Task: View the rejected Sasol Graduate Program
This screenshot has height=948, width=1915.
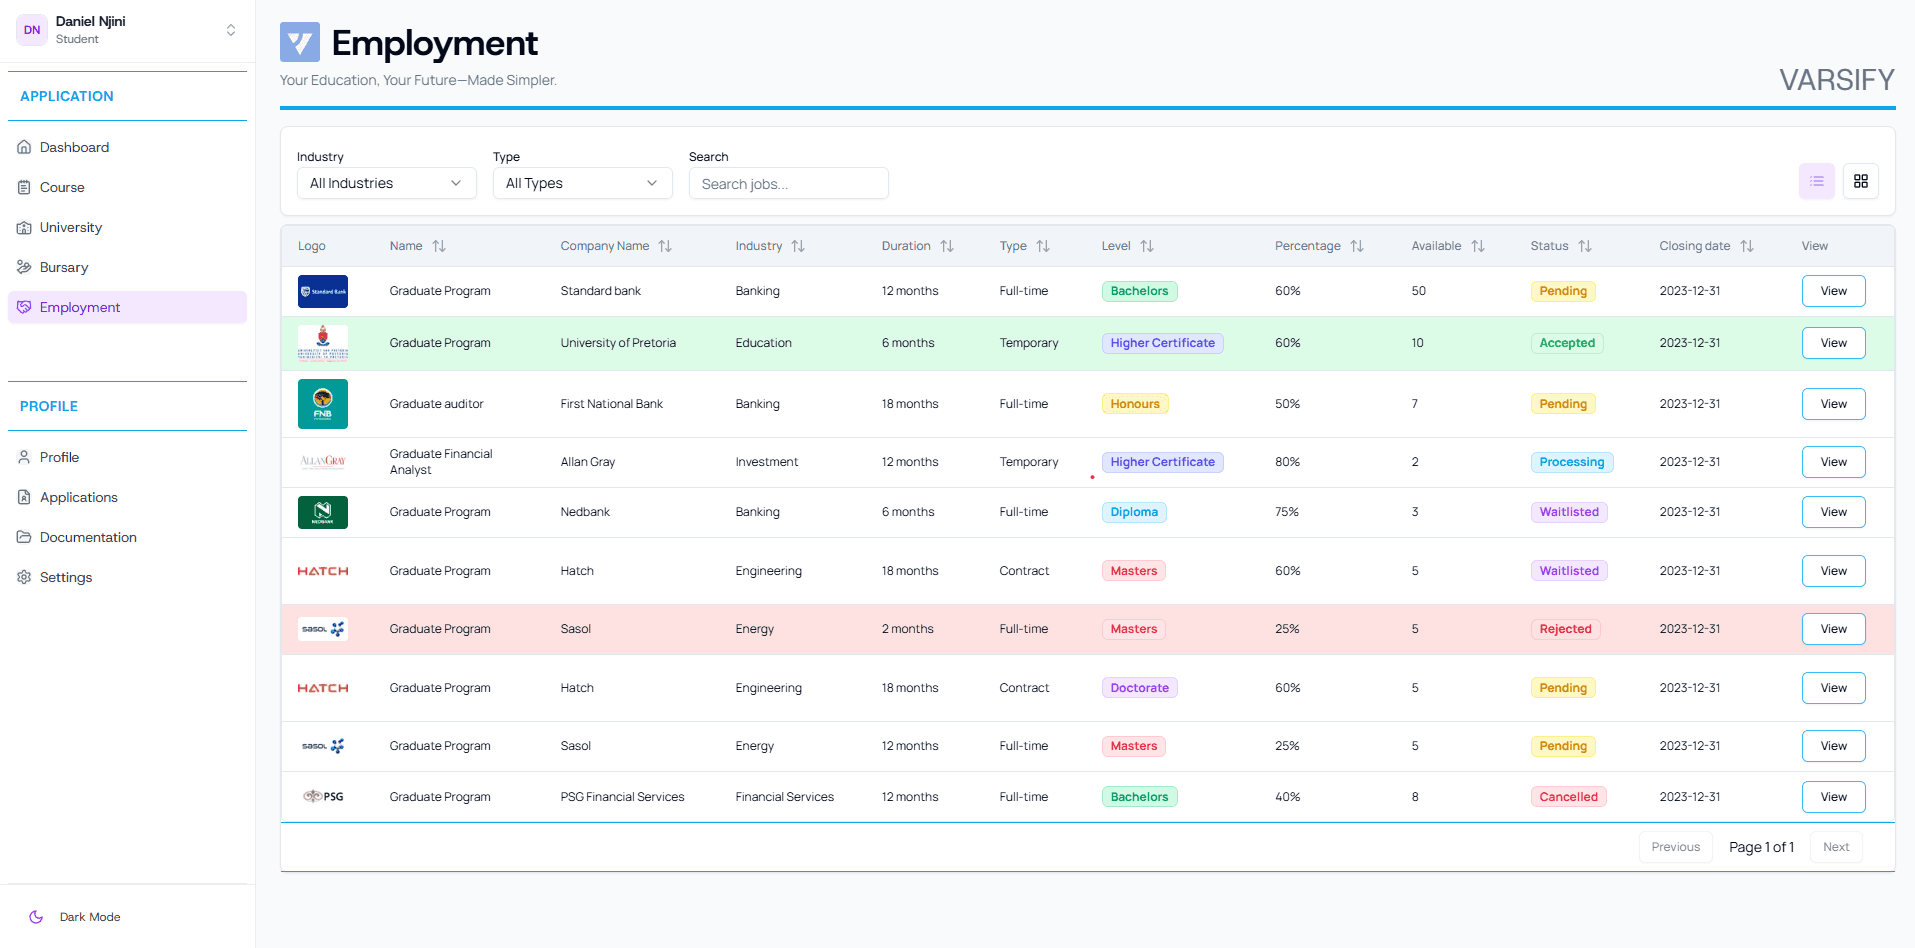Action: click(x=1832, y=629)
